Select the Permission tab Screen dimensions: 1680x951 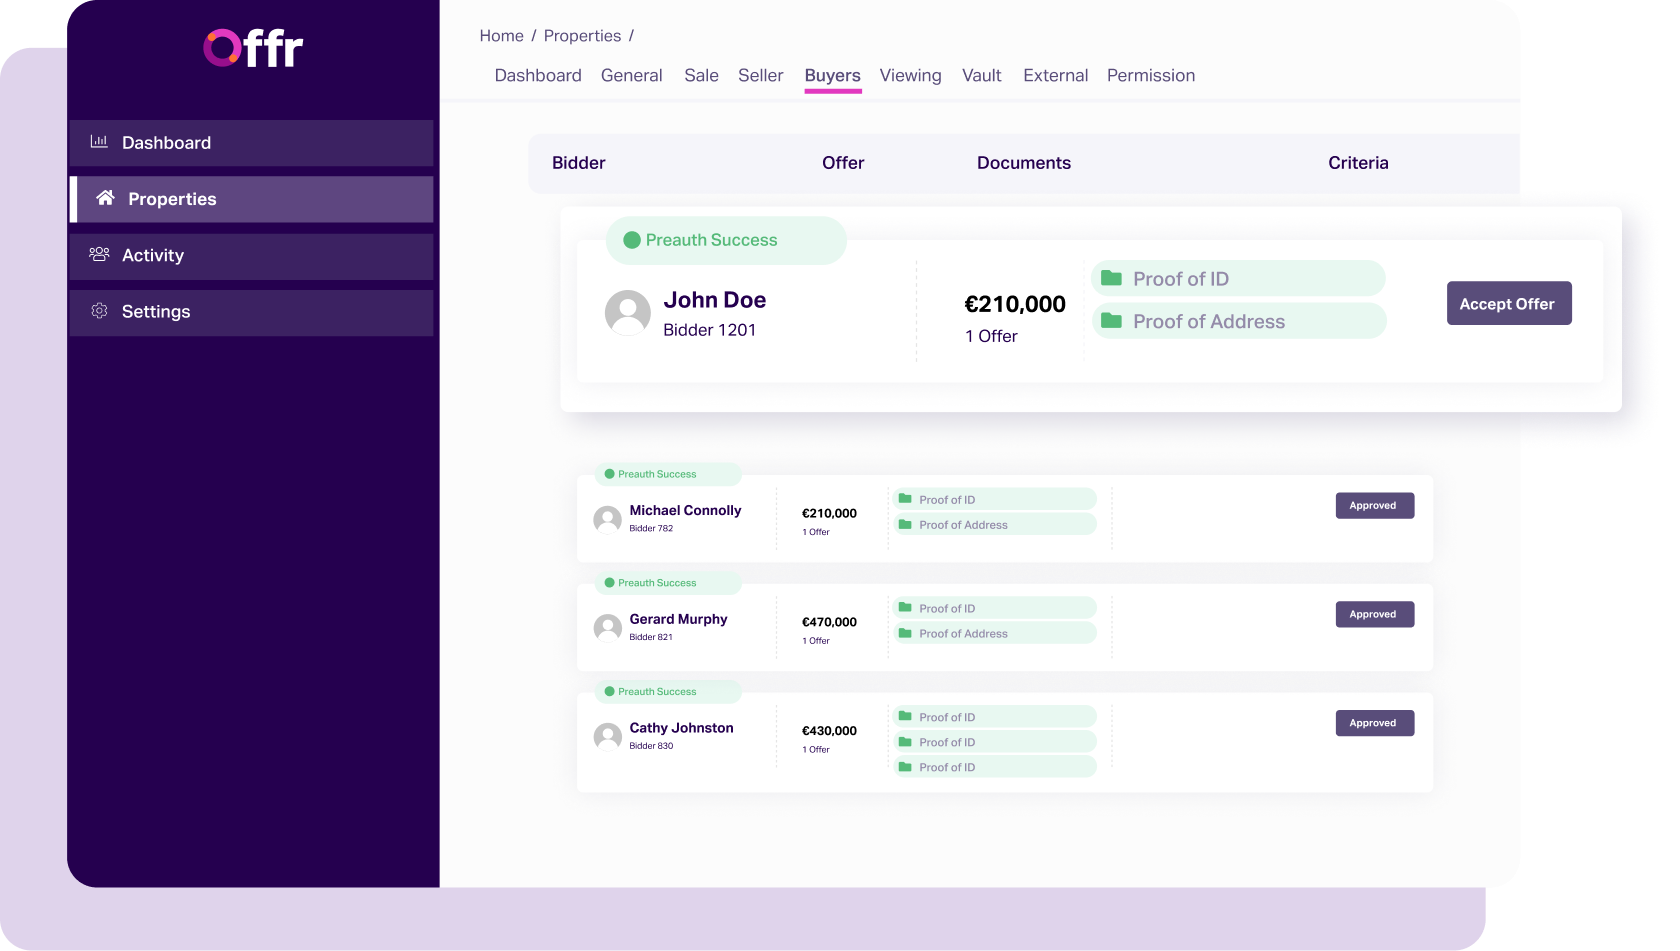[x=1150, y=75]
